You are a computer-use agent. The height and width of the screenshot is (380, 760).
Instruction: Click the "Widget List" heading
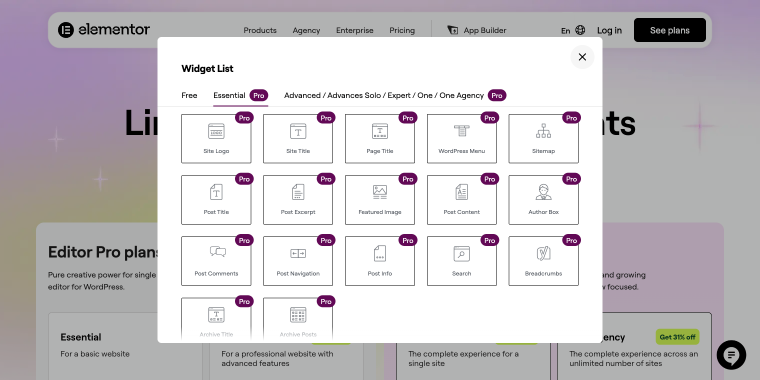pos(207,68)
